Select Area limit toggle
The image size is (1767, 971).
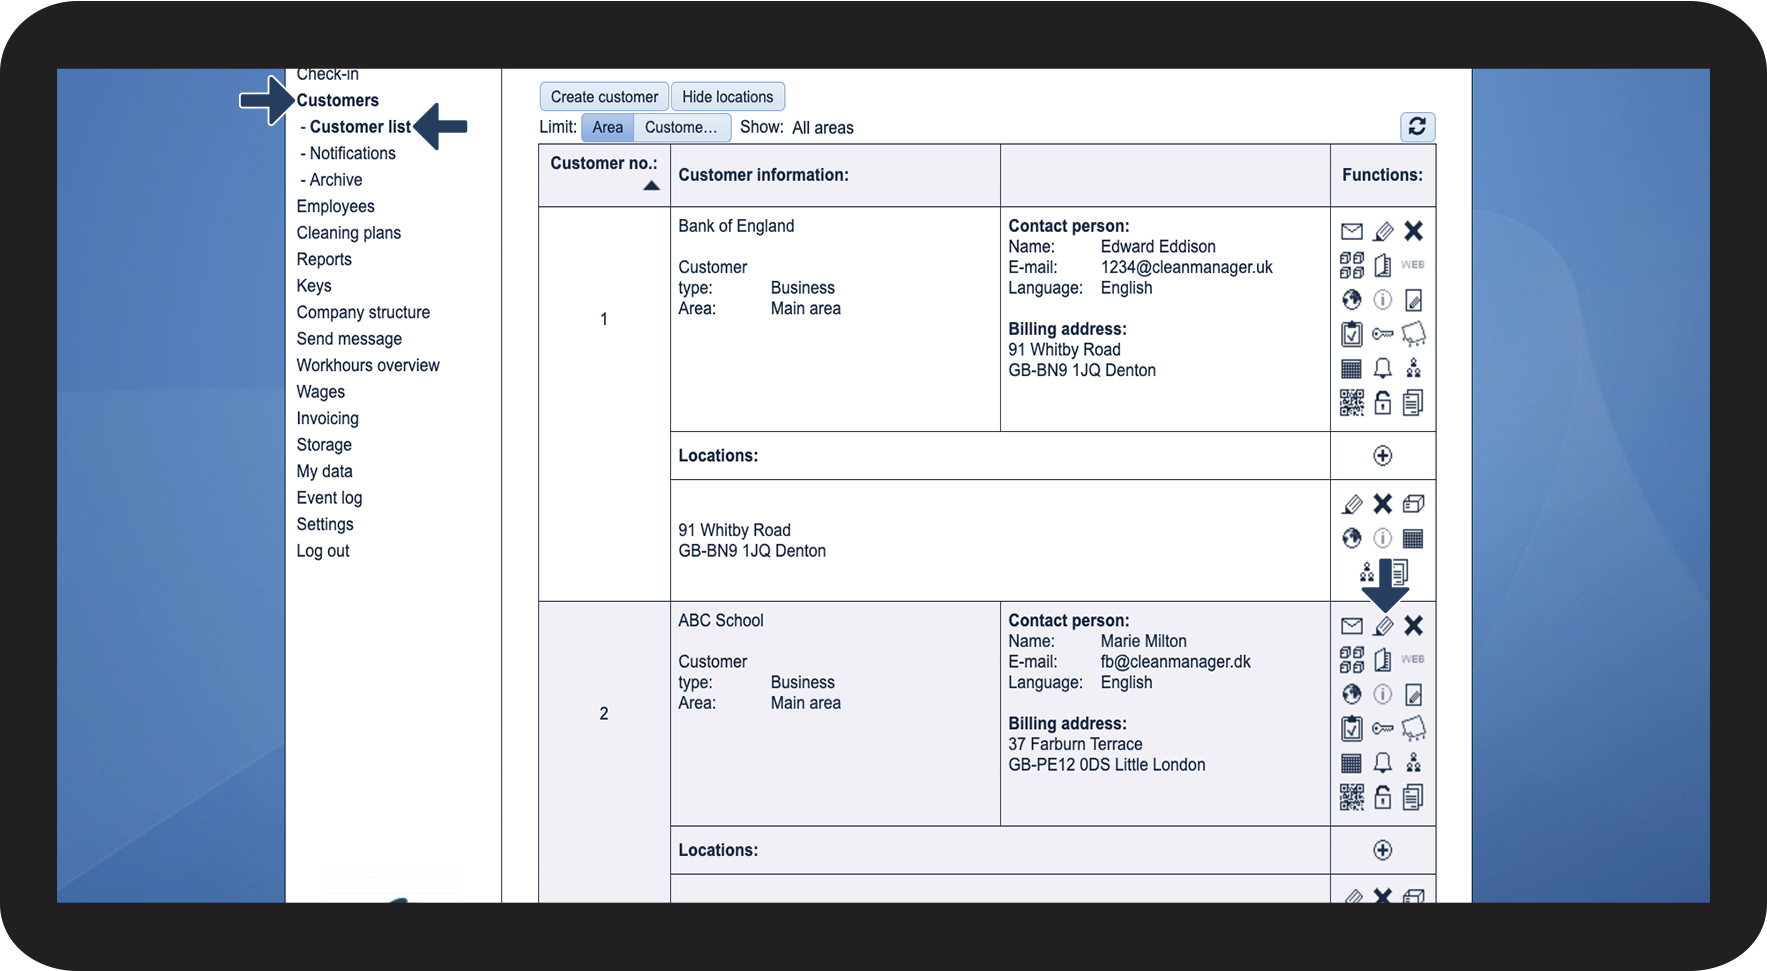pyautogui.click(x=607, y=127)
